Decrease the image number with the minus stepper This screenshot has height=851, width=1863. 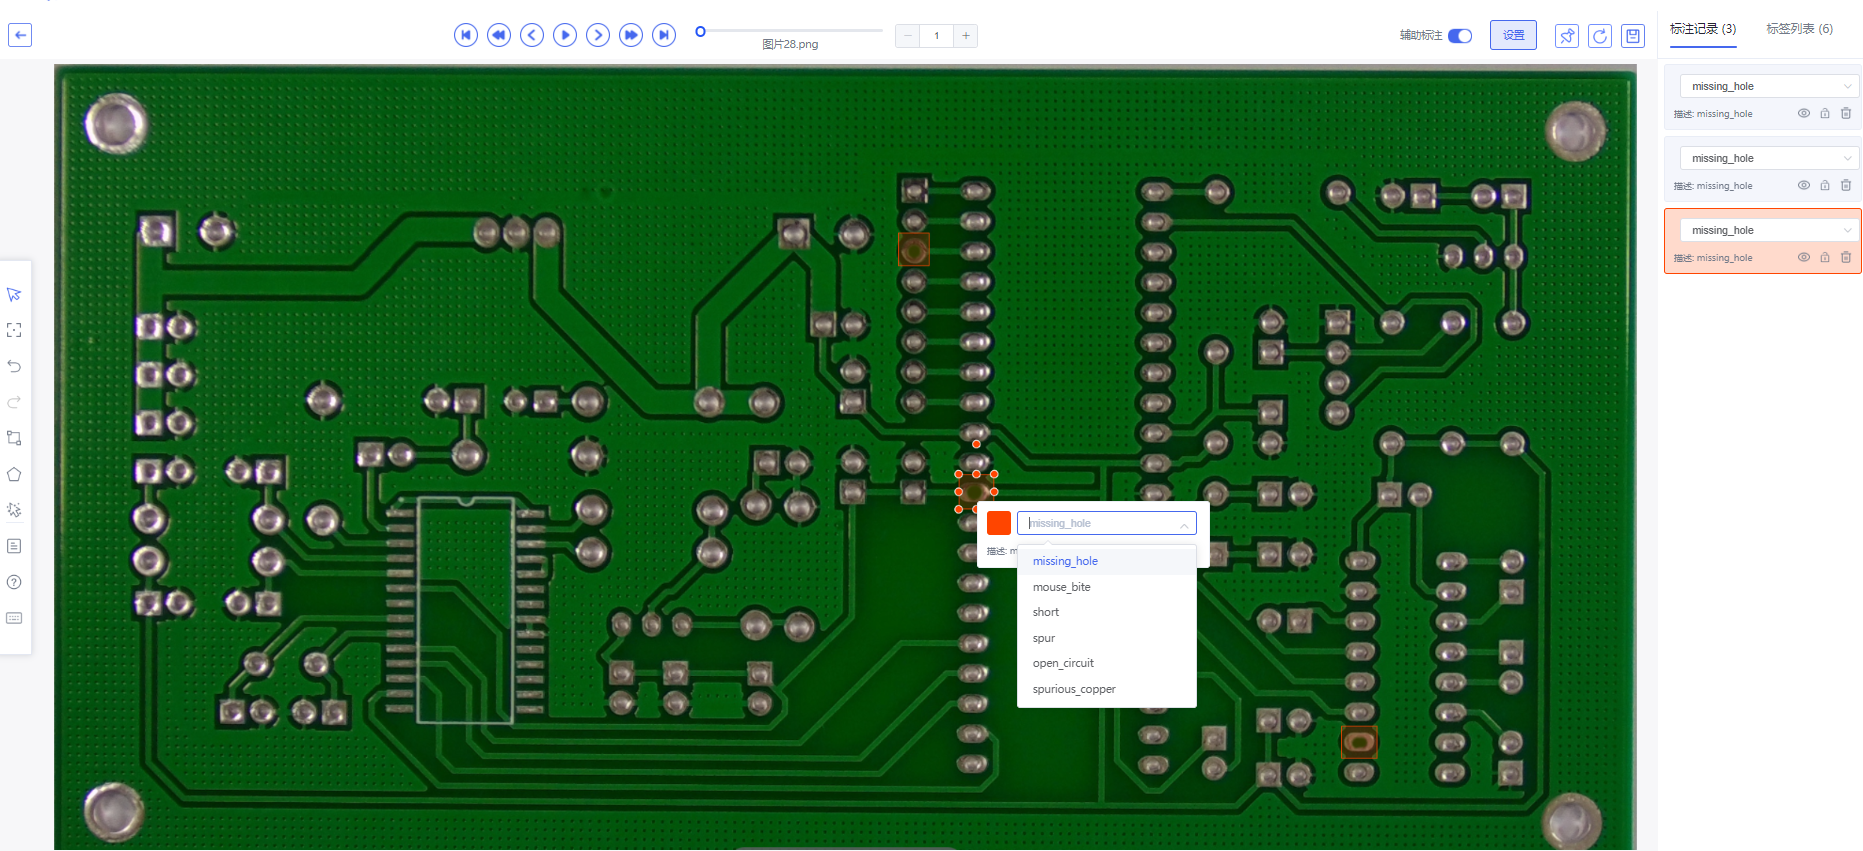click(x=908, y=36)
